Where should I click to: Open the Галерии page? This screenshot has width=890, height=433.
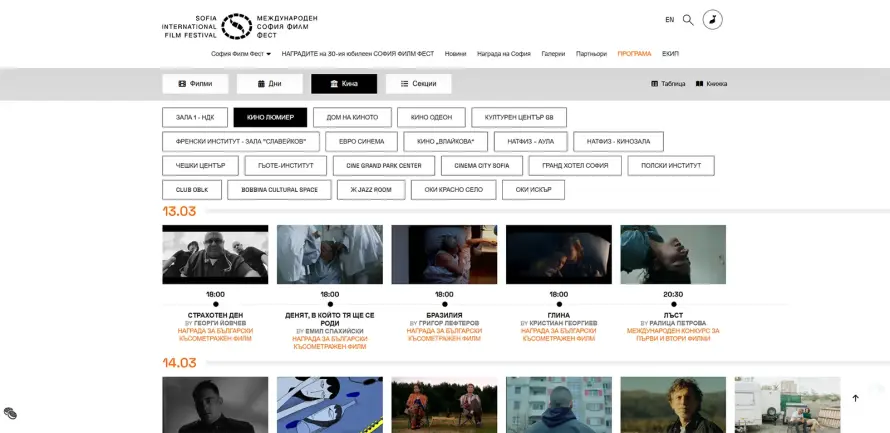pos(553,54)
